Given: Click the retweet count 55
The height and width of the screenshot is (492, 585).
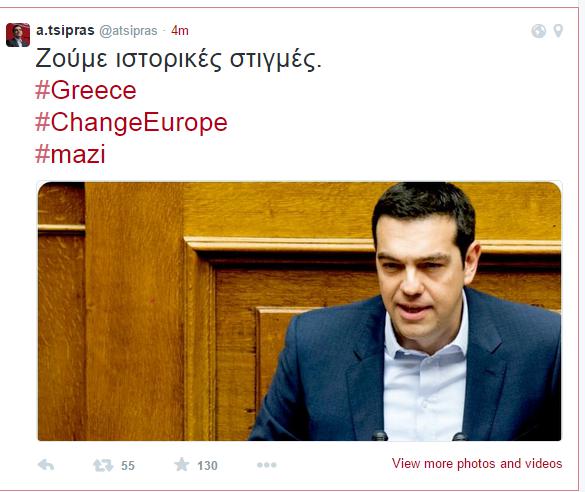Looking at the screenshot, I should point(128,466).
